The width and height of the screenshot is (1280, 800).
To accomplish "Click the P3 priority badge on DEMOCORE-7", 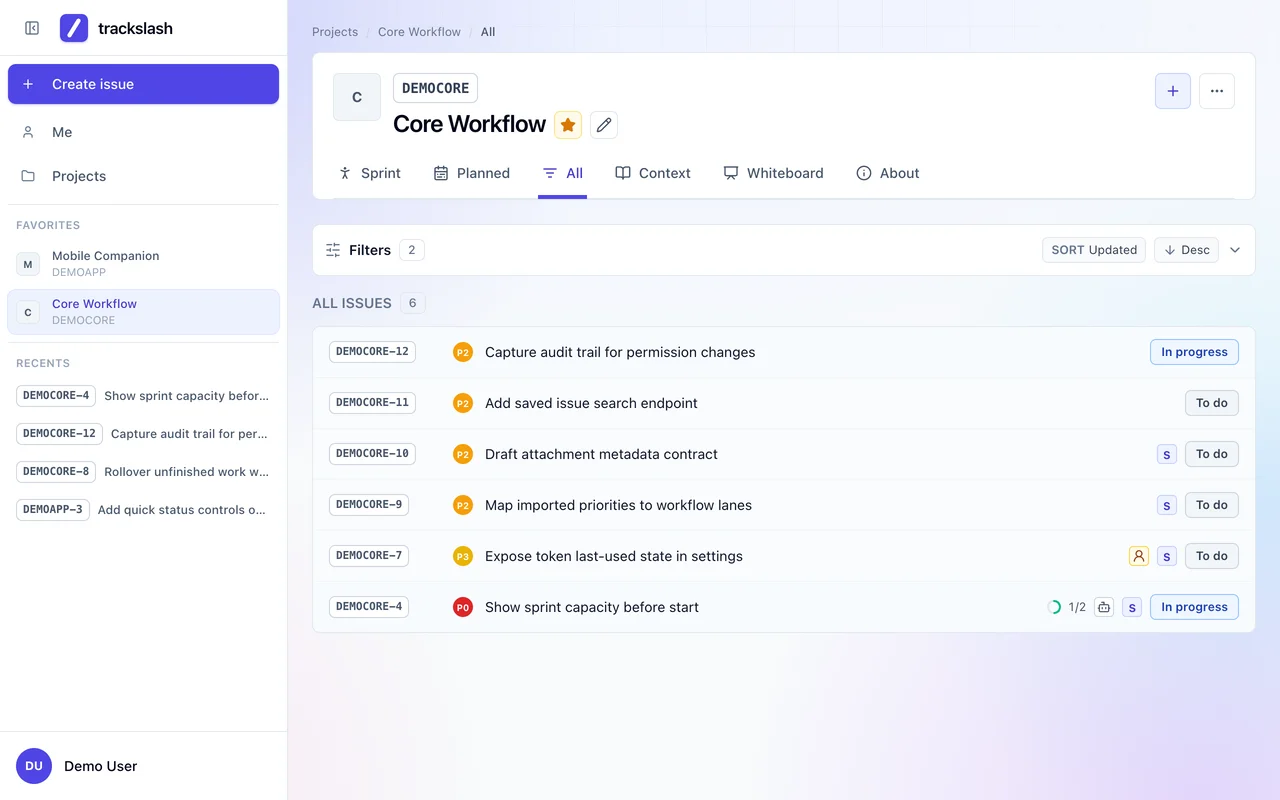I will coord(462,556).
